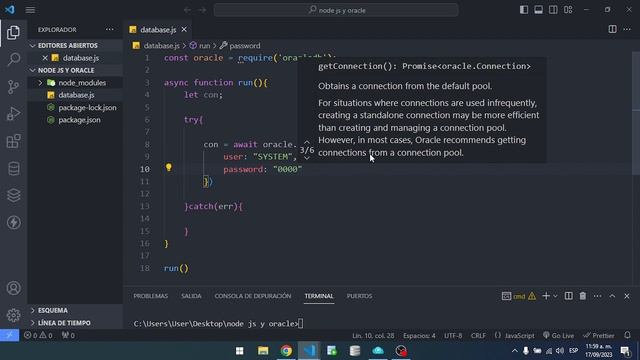Click the run breadcrumb item
This screenshot has height=360, width=640.
pos(204,46)
